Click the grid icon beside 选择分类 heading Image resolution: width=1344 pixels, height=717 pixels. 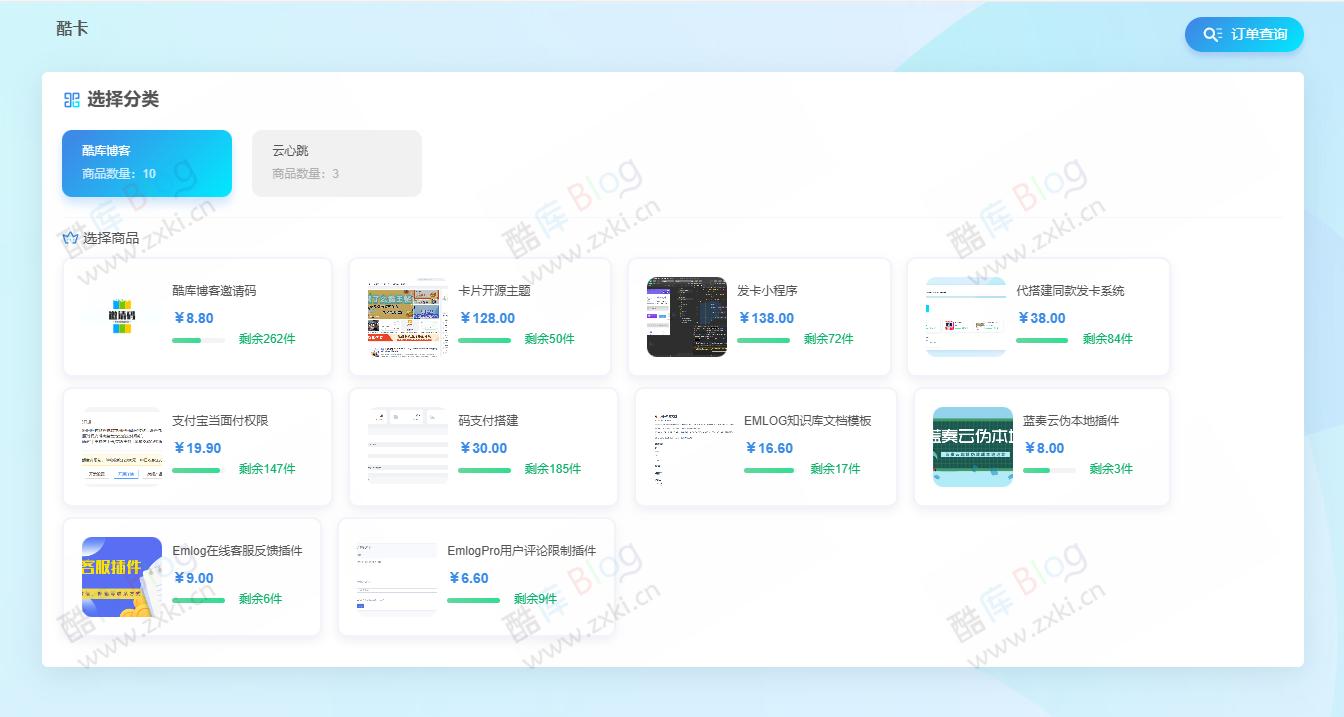point(70,99)
